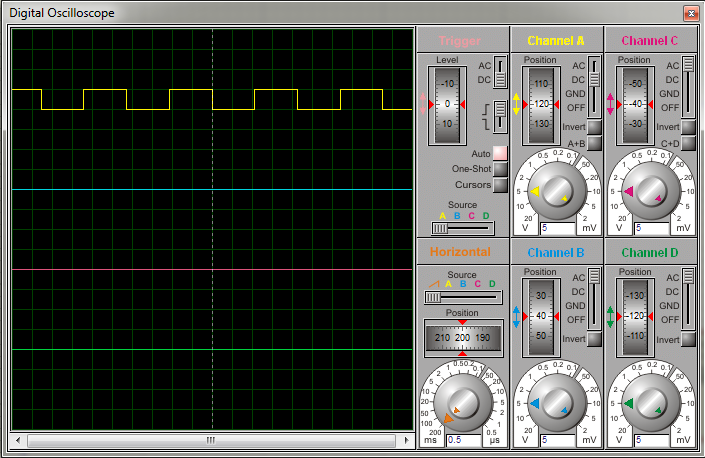Click the yellow pointer on Channel A knob
This screenshot has height=458, width=705.
pyautogui.click(x=534, y=191)
